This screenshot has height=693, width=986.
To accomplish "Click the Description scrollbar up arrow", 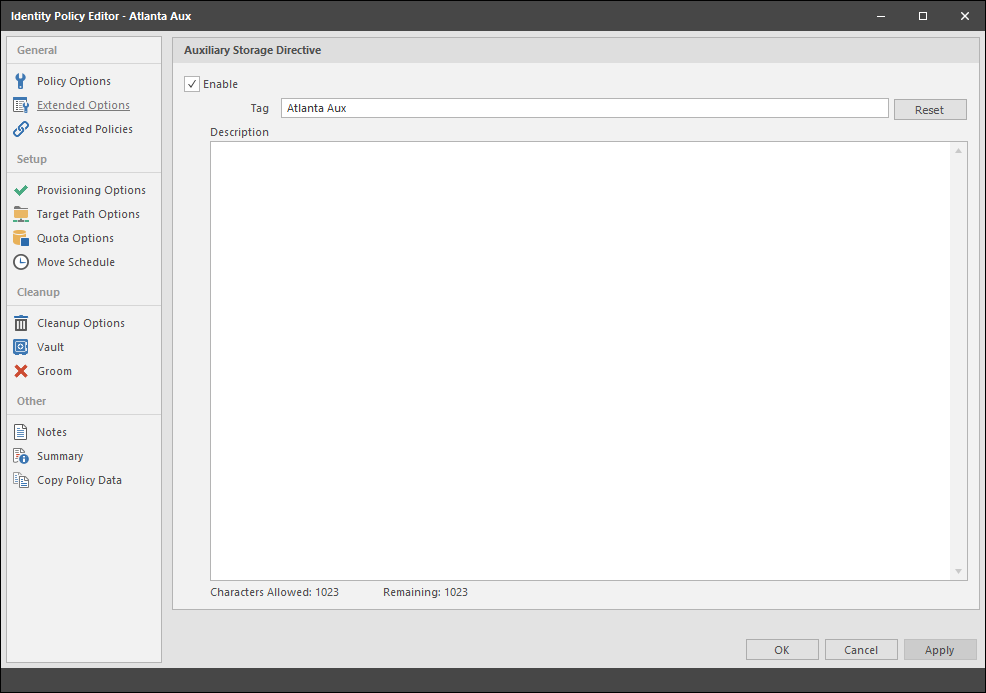I will tap(958, 150).
